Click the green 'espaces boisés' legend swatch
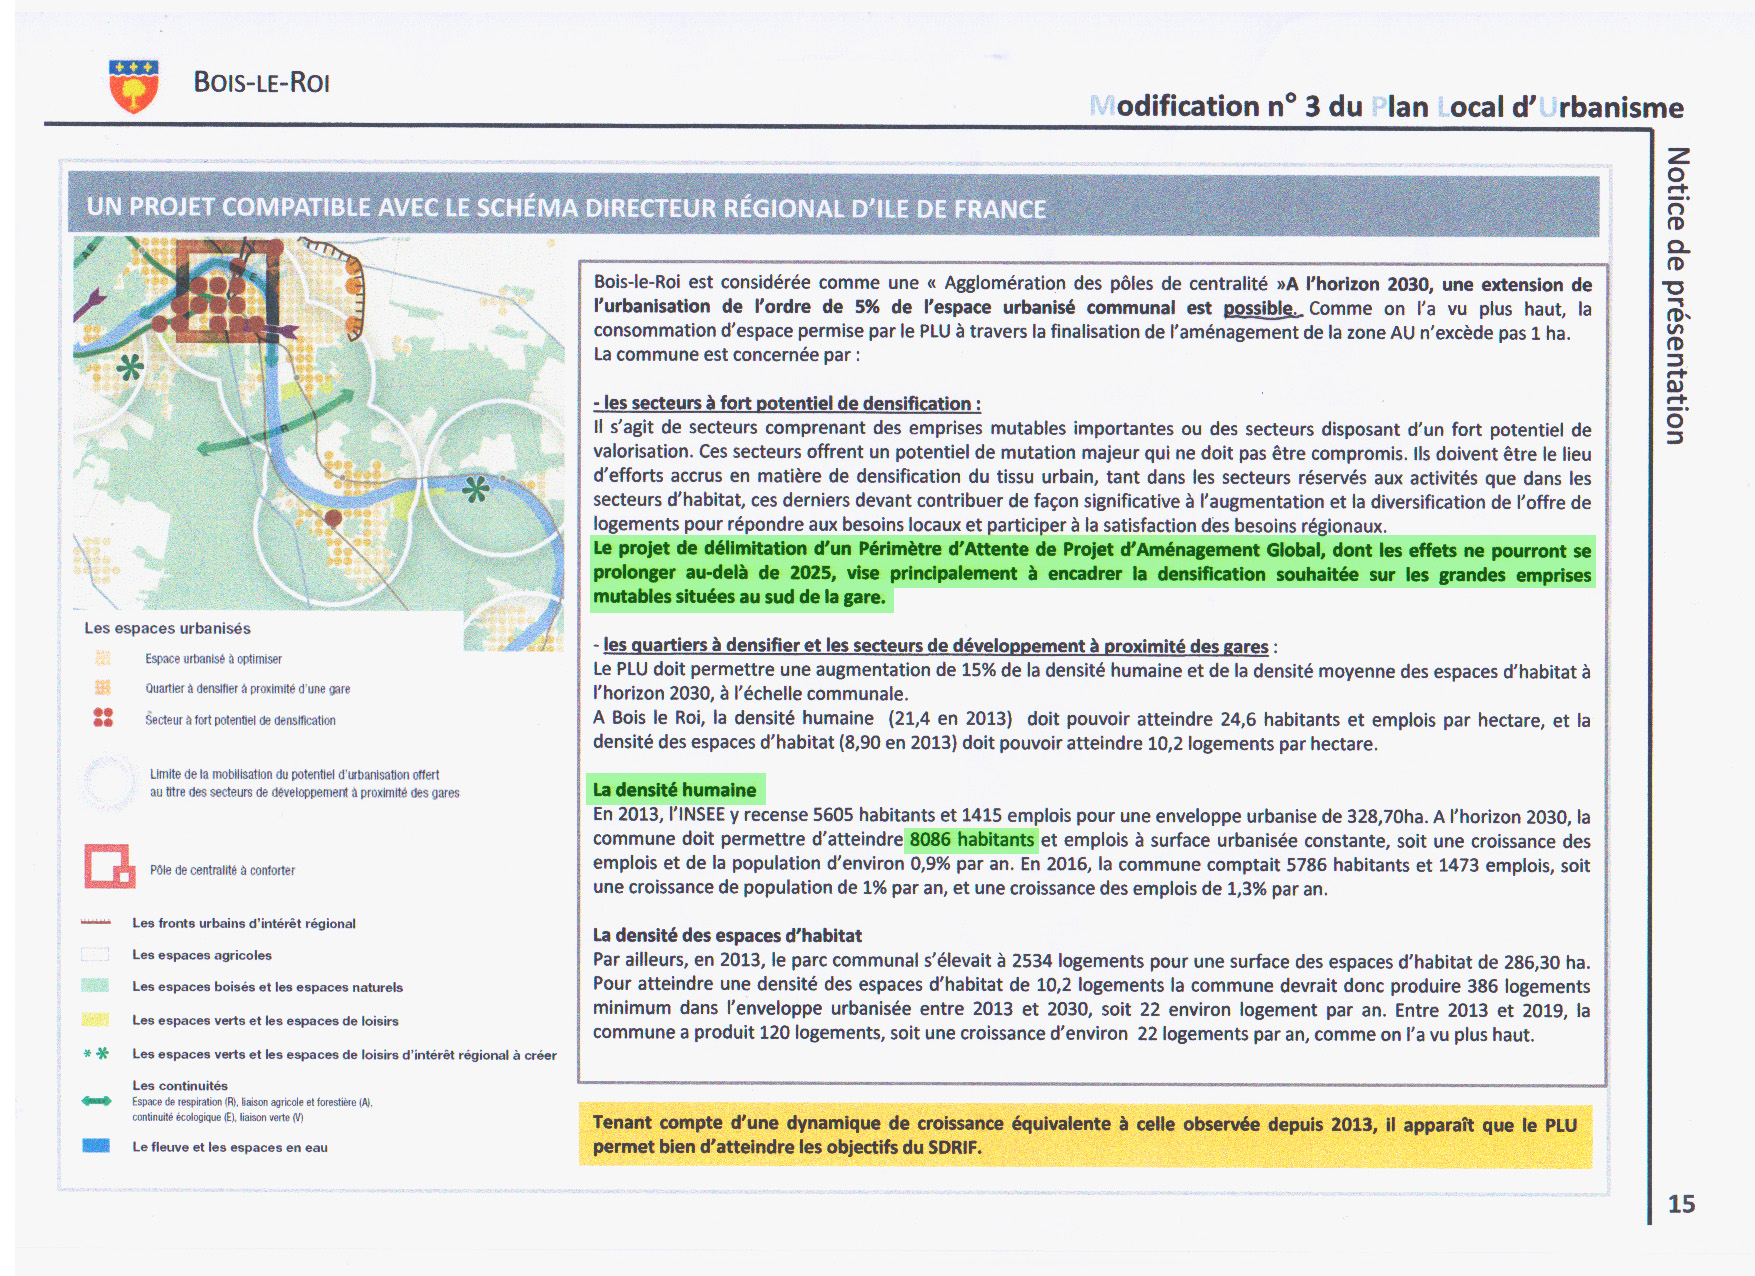This screenshot has width=1755, height=1276. point(96,986)
